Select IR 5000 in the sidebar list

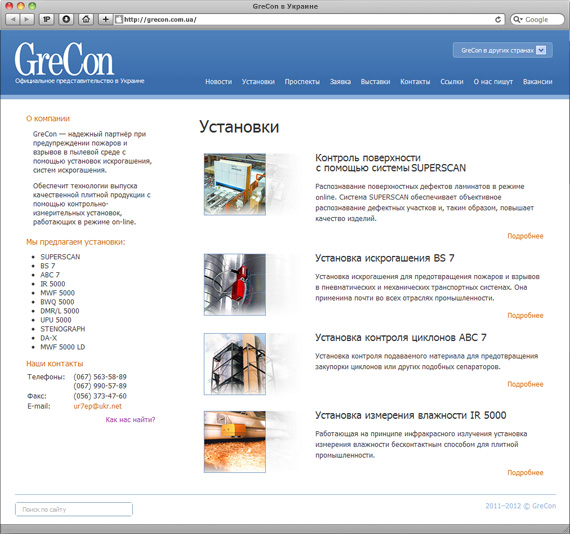tap(53, 284)
